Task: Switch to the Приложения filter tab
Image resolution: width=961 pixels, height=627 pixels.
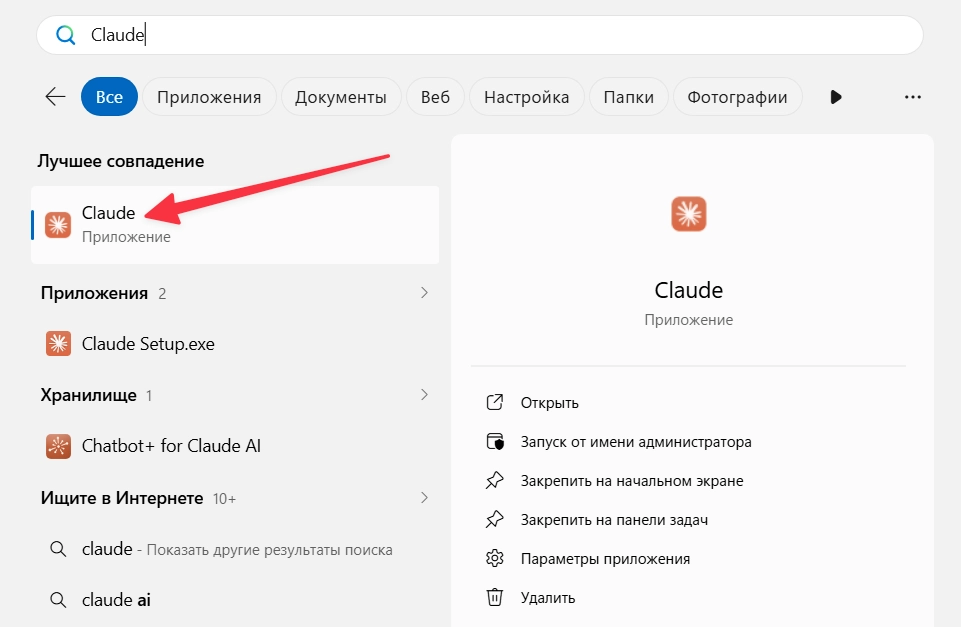Action: 209,97
